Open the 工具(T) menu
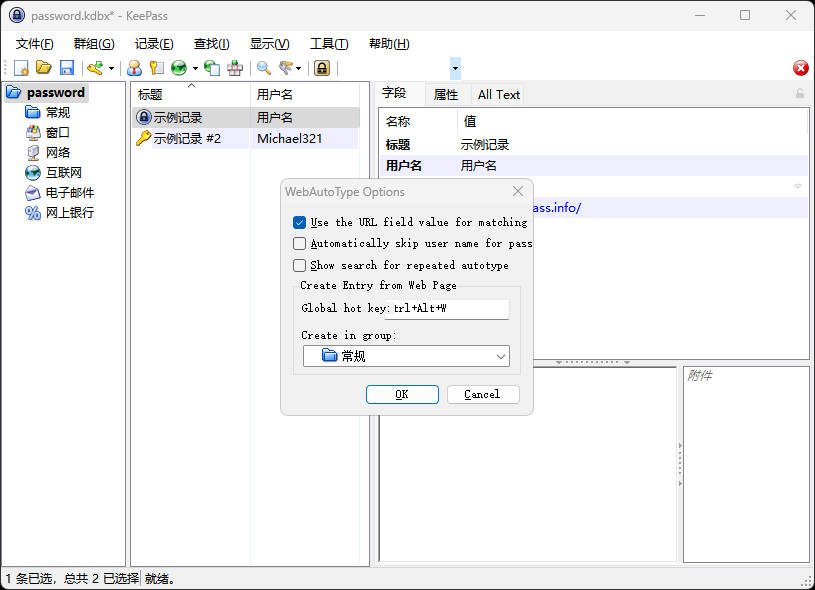815x590 pixels. click(x=329, y=44)
